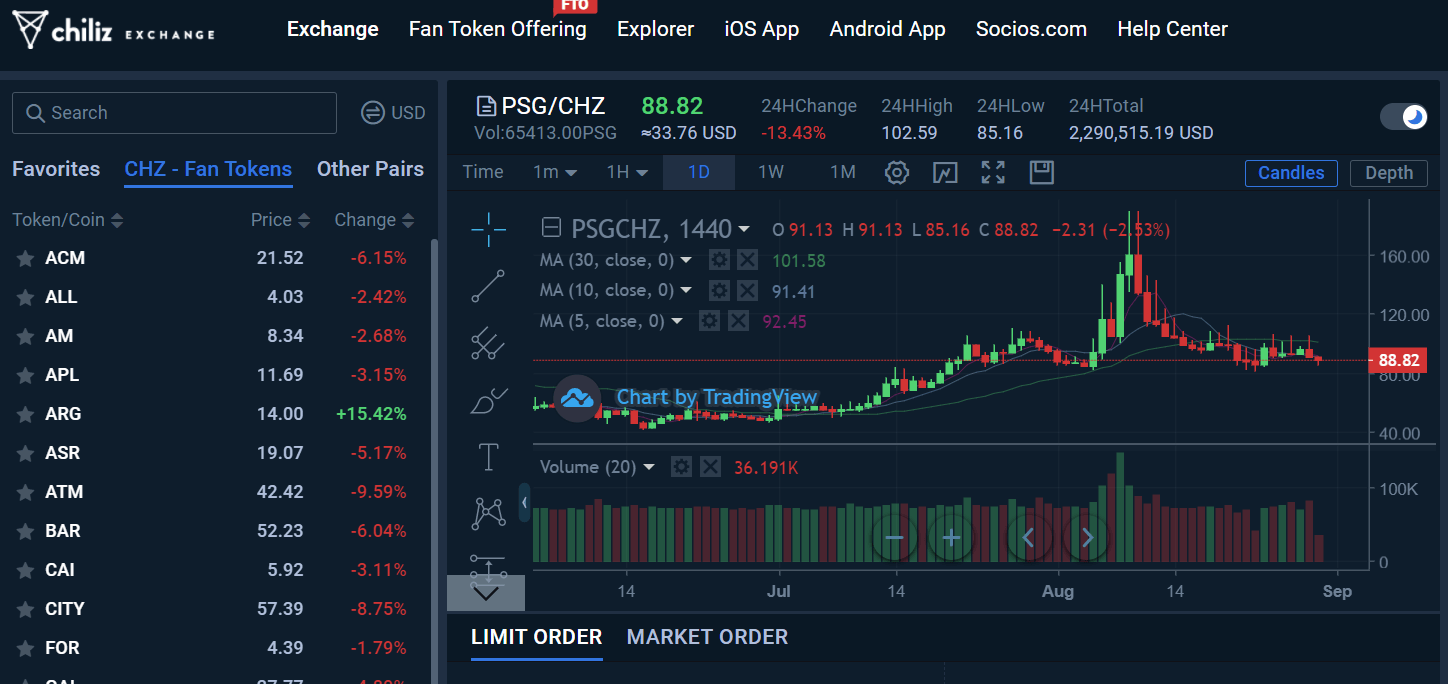
Task: Expand the Volume (20) indicator dropdown
Action: coord(649,466)
